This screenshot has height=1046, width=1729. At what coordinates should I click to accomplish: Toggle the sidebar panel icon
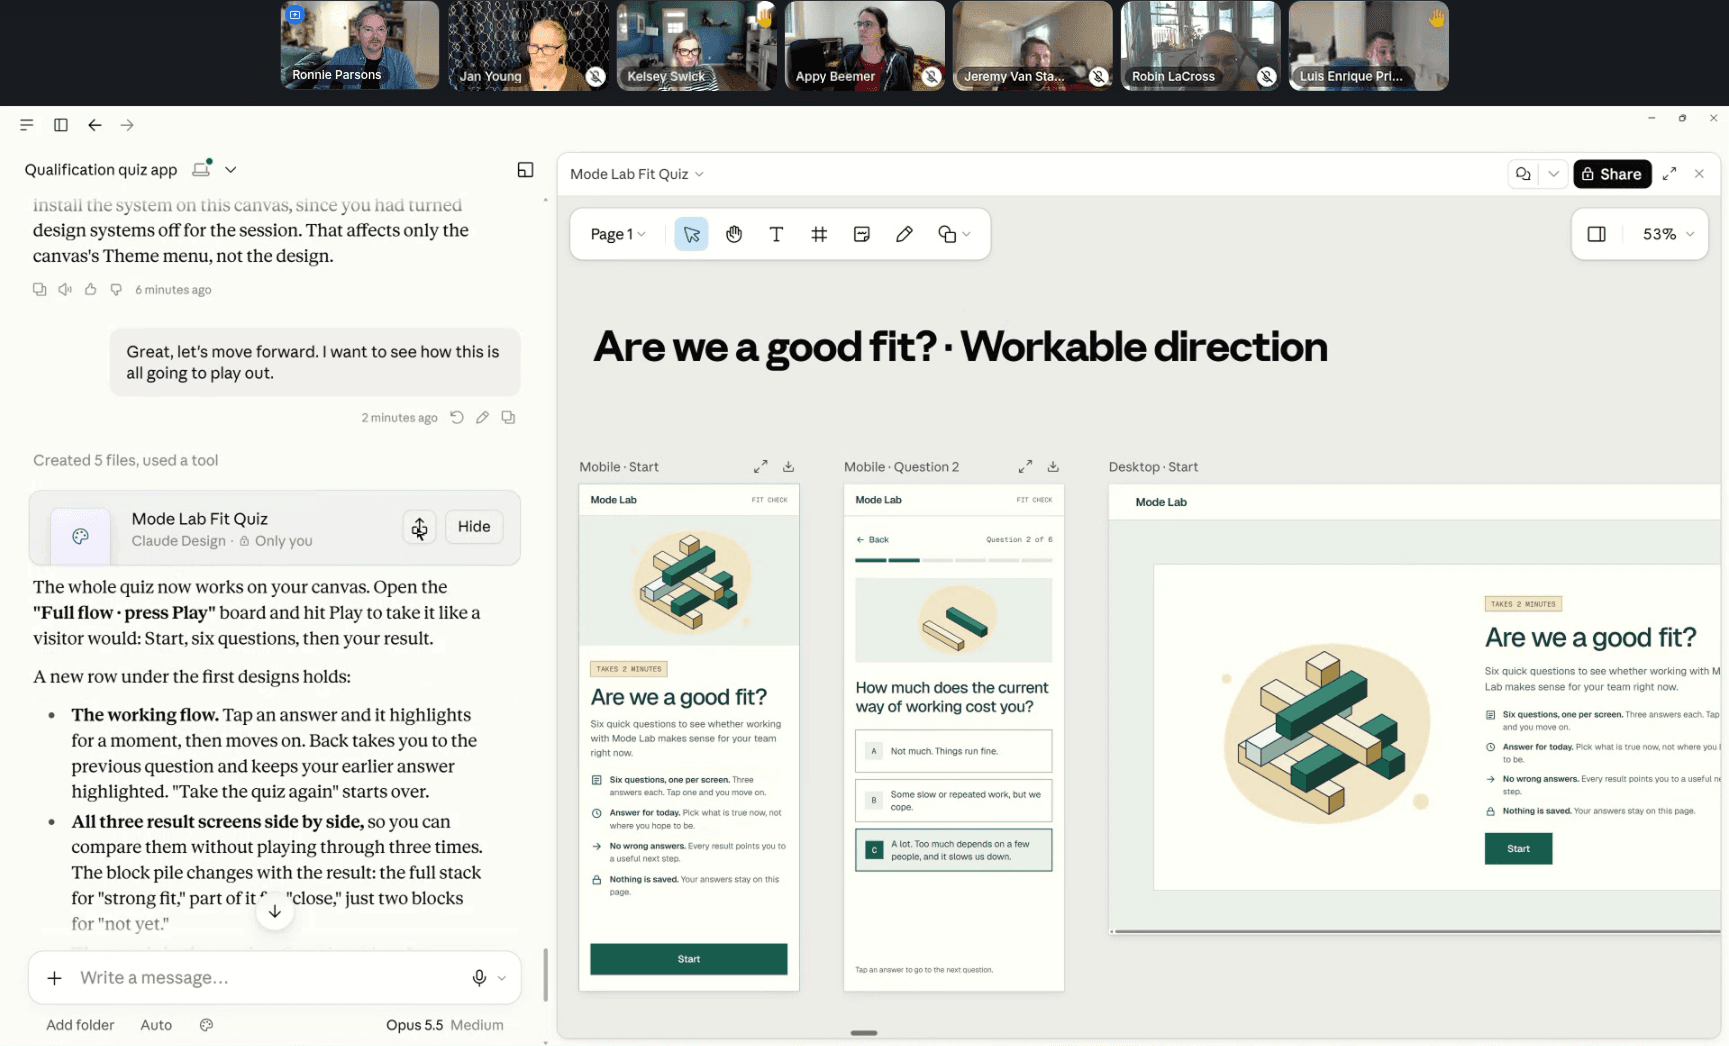coord(61,125)
